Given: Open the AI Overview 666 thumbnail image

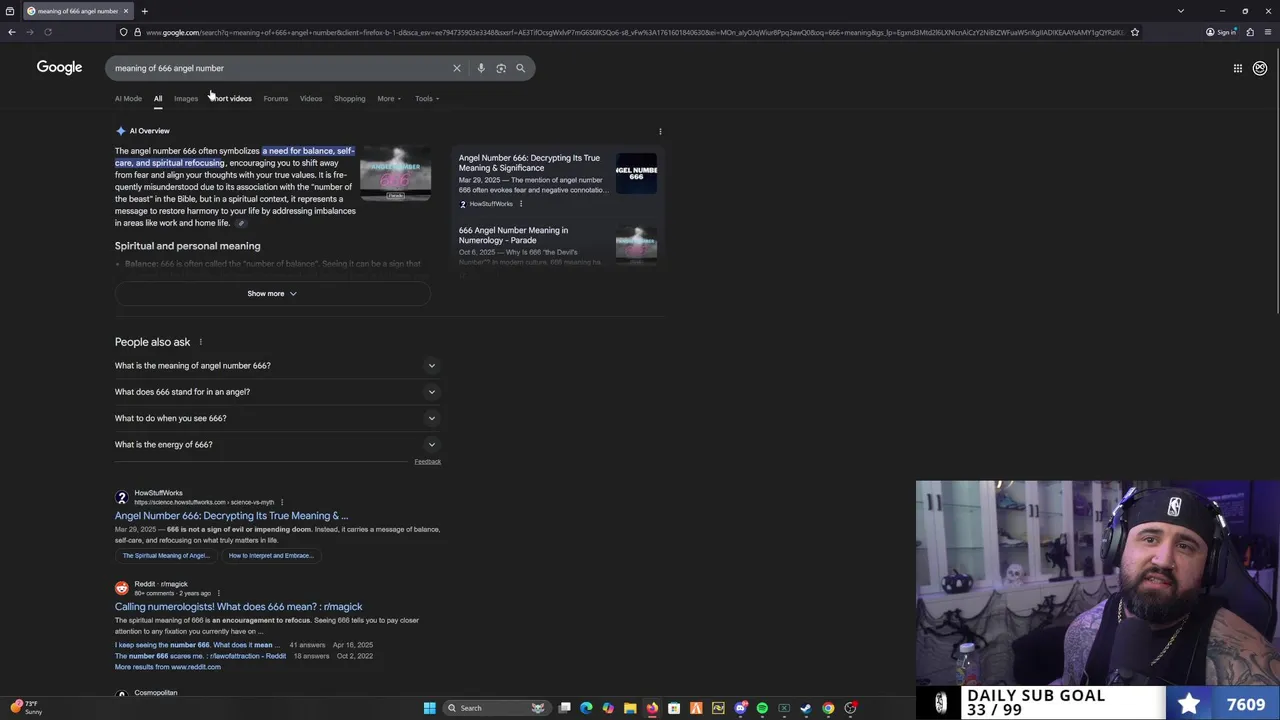Looking at the screenshot, I should [x=396, y=174].
